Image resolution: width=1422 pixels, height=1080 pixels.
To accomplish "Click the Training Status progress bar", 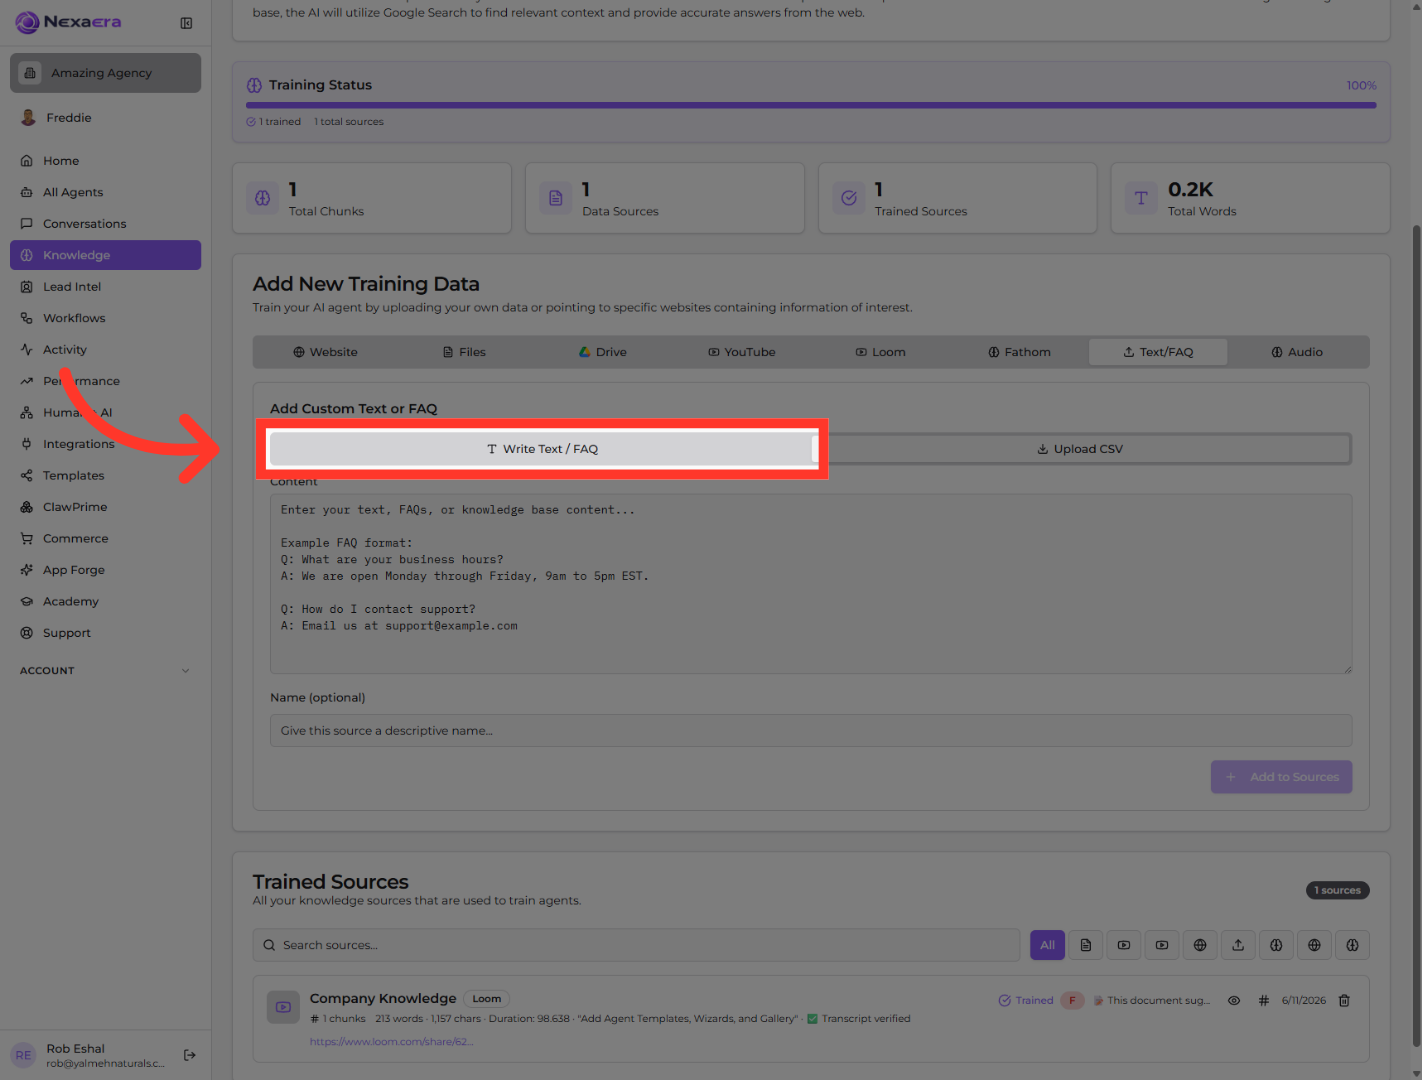I will (811, 105).
